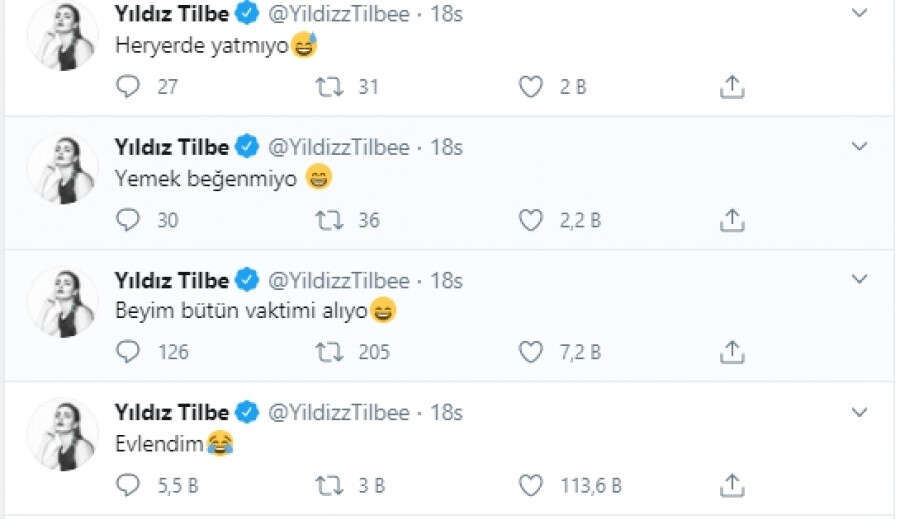Retweet 'Beyim bütün vaktimi alıyo' tweet
900x519 pixels.
click(328, 352)
